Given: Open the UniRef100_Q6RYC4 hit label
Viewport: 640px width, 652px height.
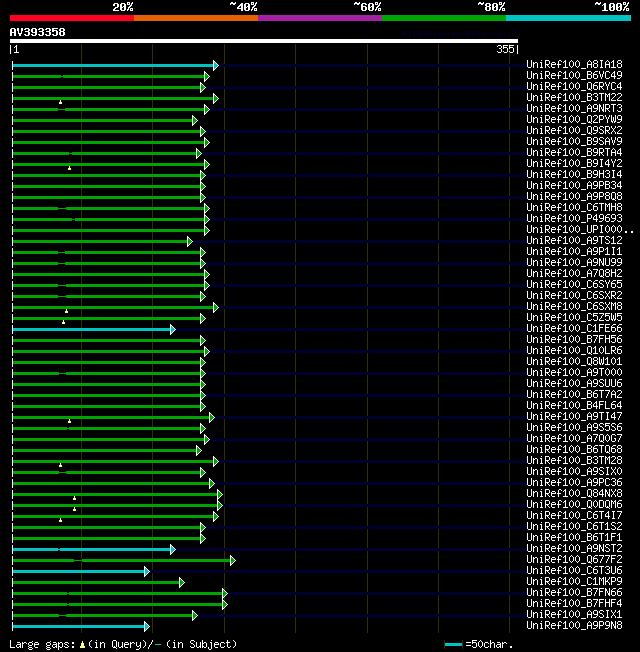Looking at the screenshot, I should click(x=574, y=86).
